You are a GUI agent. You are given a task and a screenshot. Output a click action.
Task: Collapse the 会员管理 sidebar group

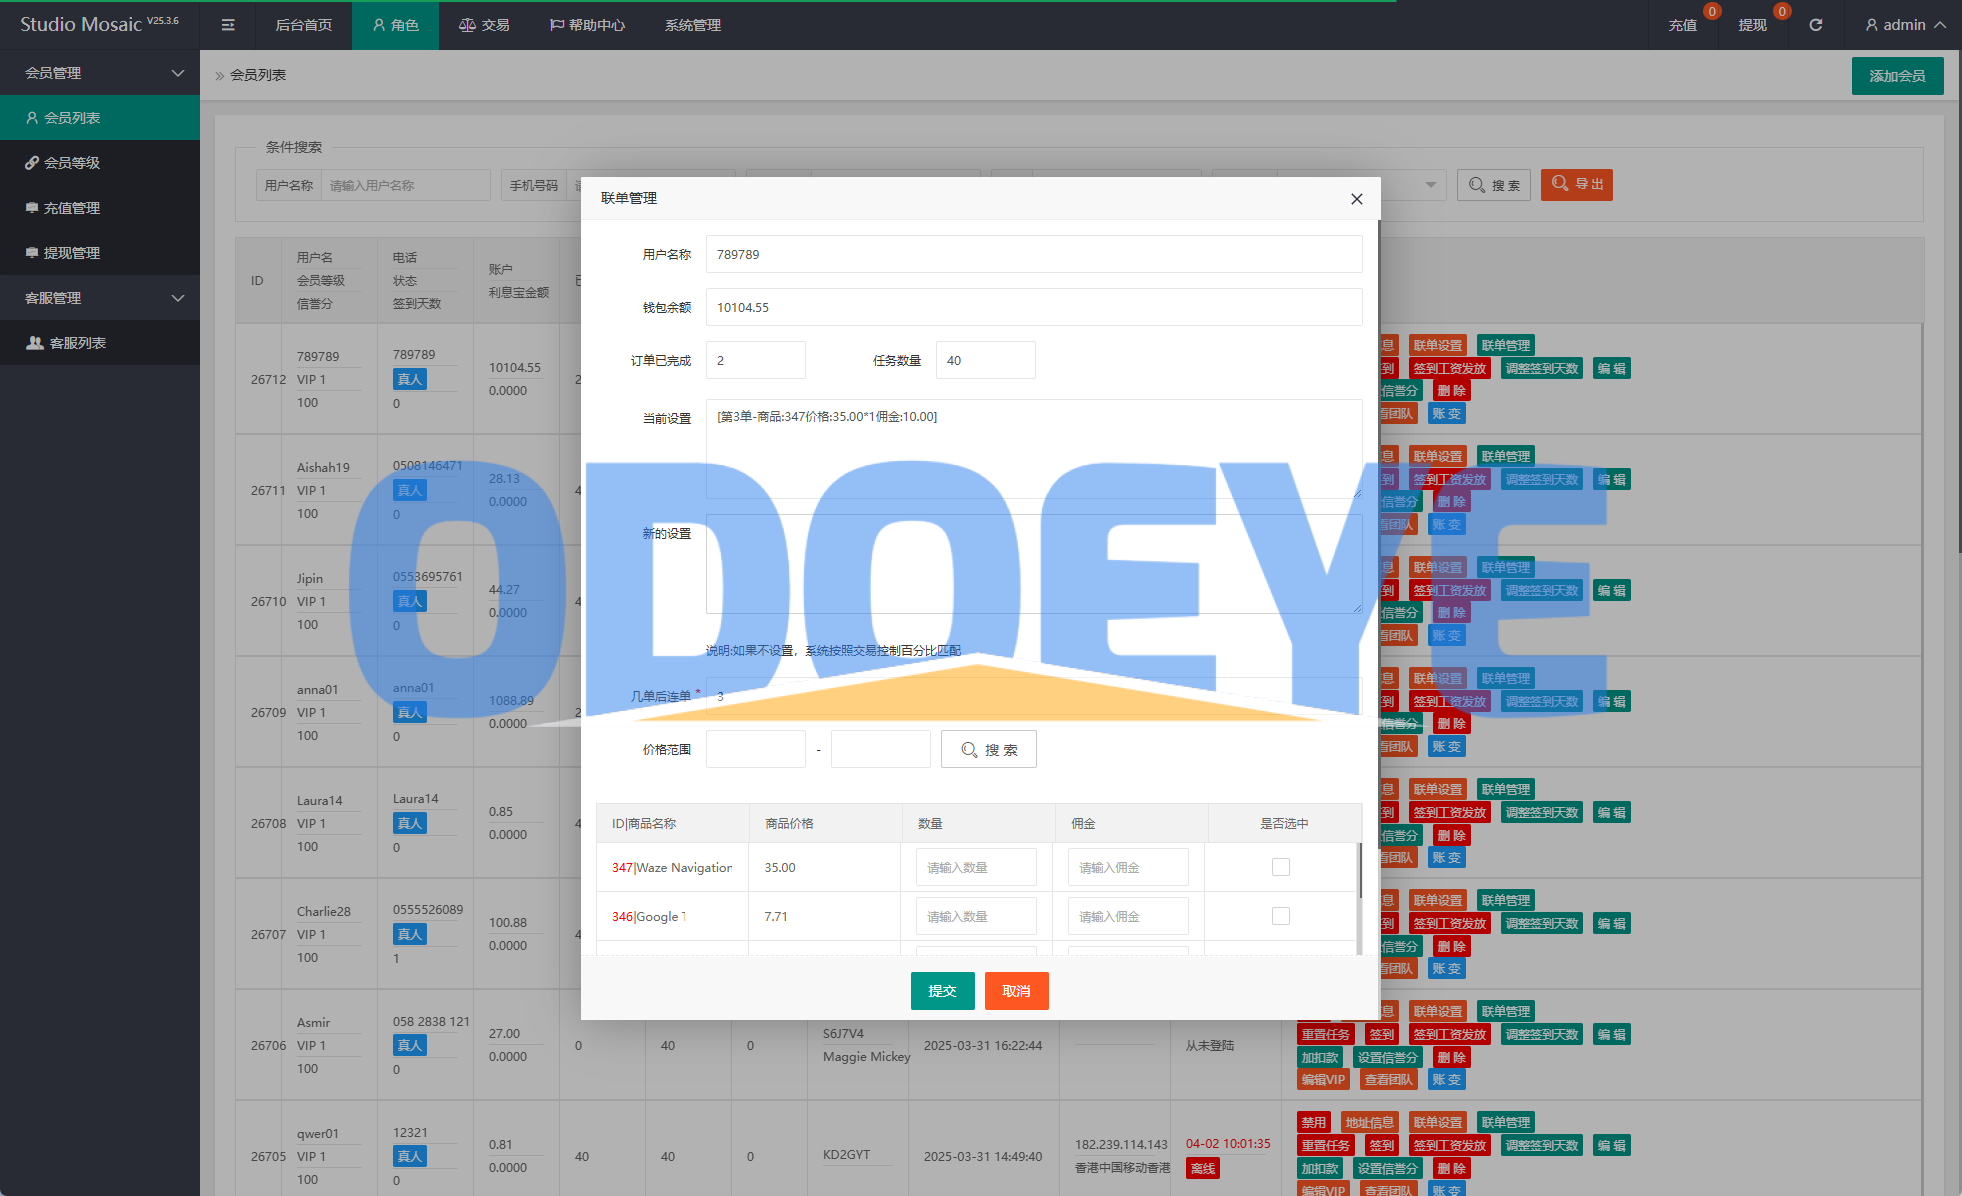(x=100, y=73)
